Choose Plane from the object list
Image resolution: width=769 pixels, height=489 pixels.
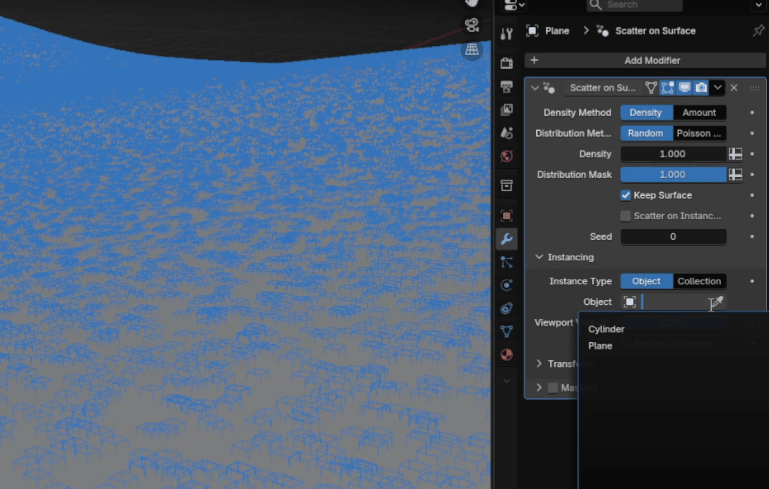click(601, 346)
